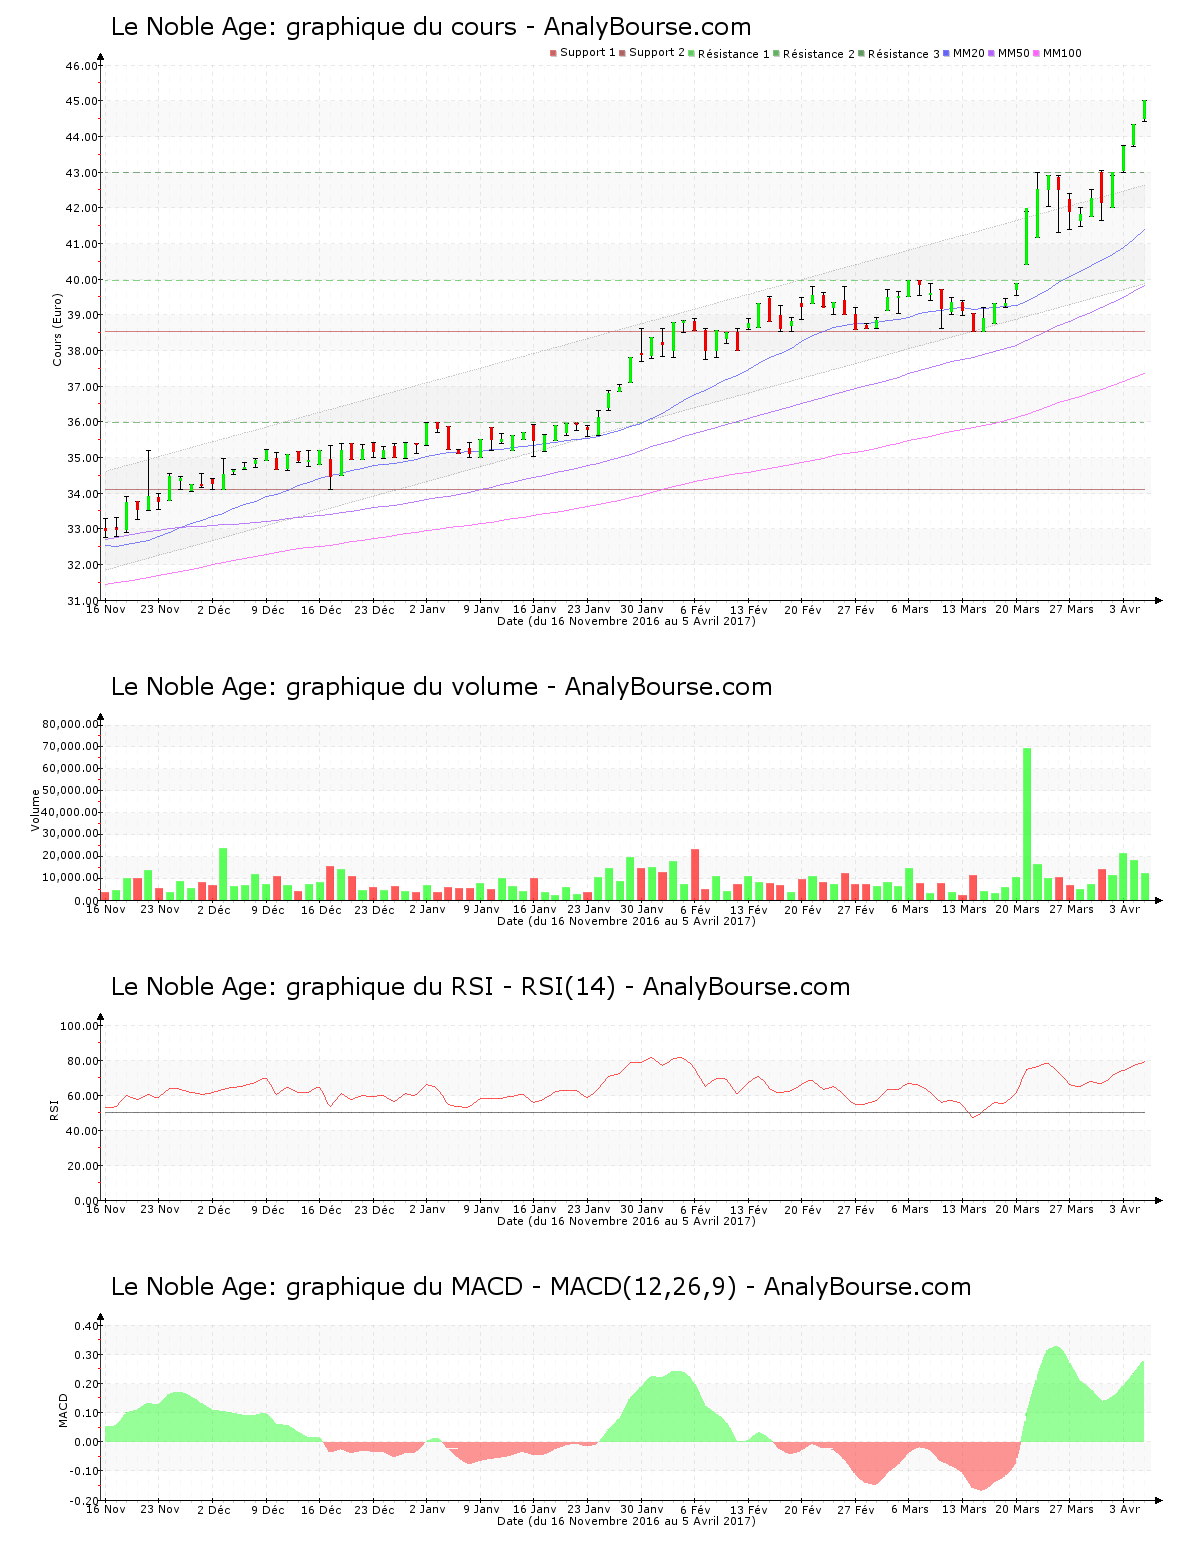This screenshot has height=1550, width=1200.
Task: Click the 31.00 price axis label
Action: click(x=82, y=601)
